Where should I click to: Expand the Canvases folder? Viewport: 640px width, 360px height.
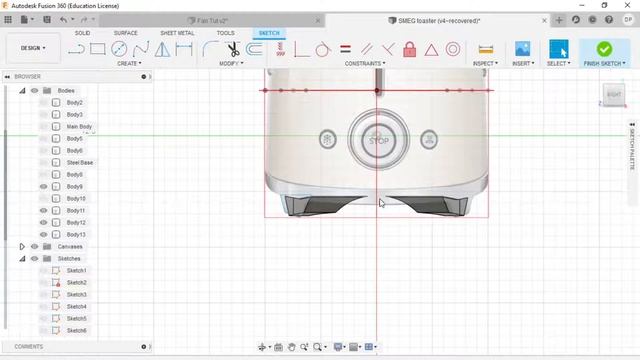coord(22,247)
